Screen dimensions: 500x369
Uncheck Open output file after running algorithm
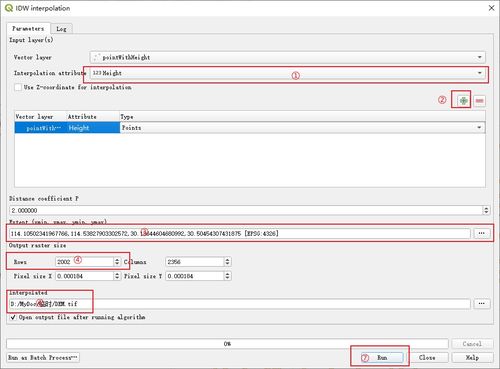13,317
